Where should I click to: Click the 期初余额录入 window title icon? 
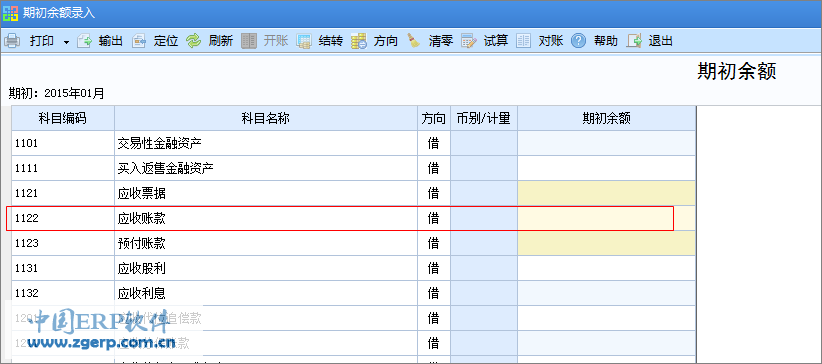pos(10,13)
